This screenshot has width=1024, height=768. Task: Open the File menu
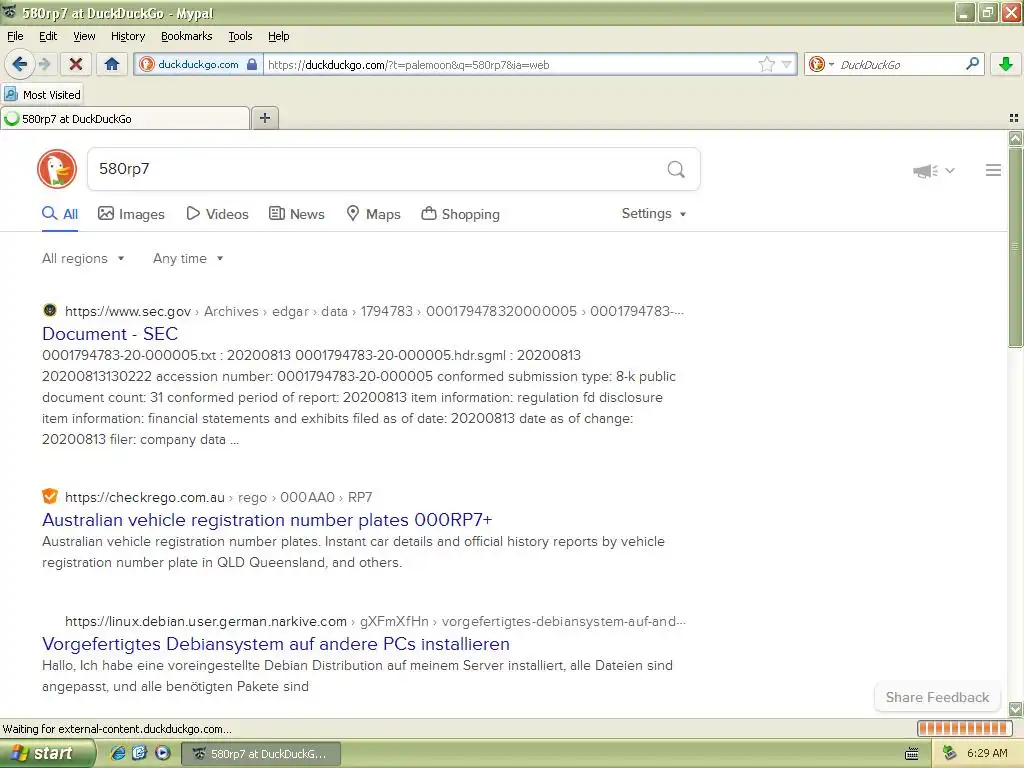click(15, 36)
